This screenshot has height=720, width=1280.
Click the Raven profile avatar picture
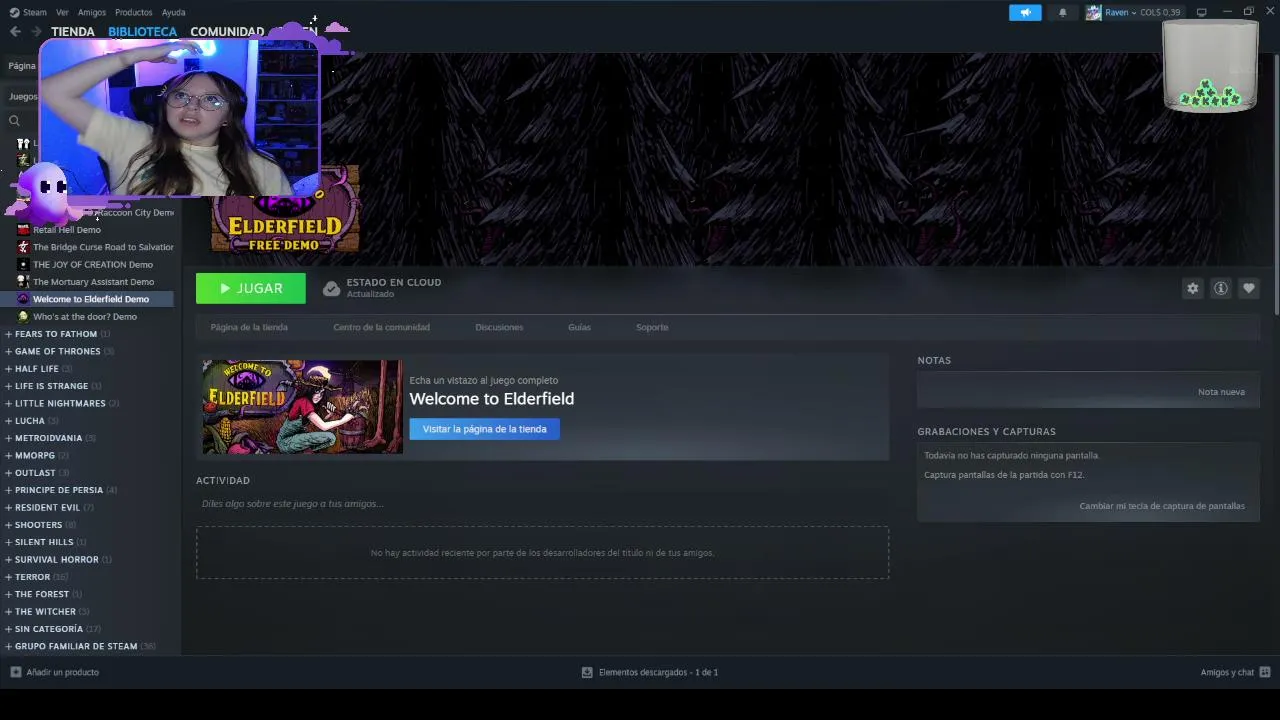point(1093,12)
